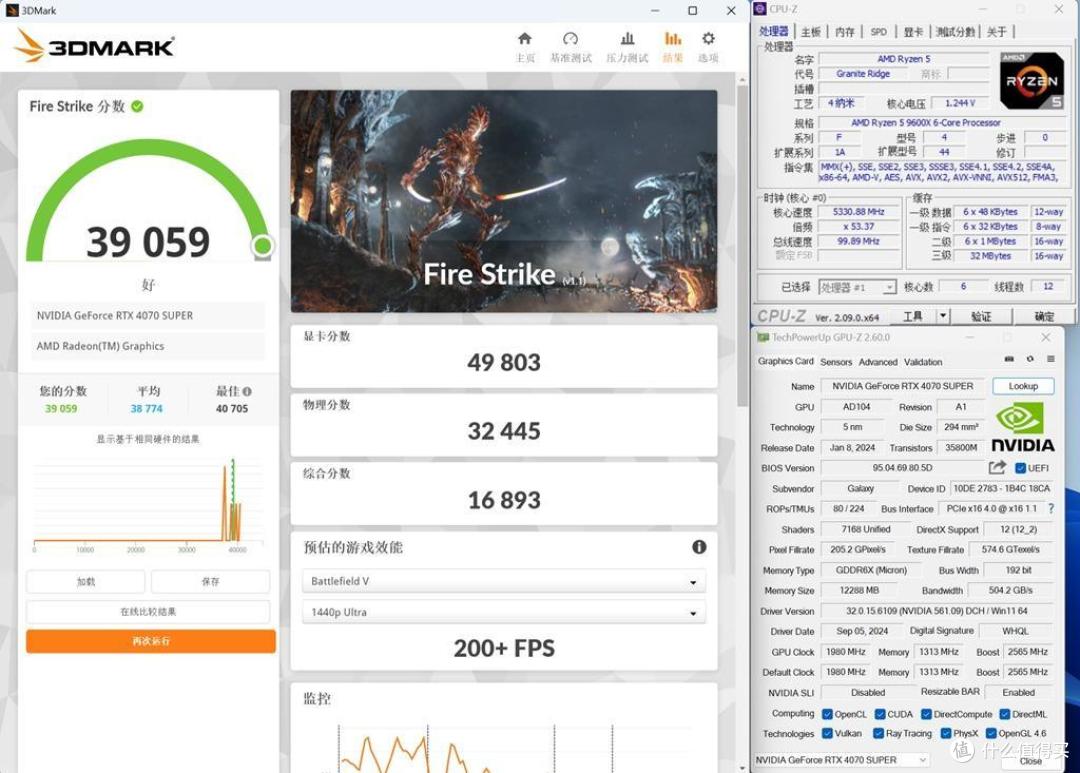Click the 保存 save button
The width and height of the screenshot is (1080, 773).
point(210,582)
